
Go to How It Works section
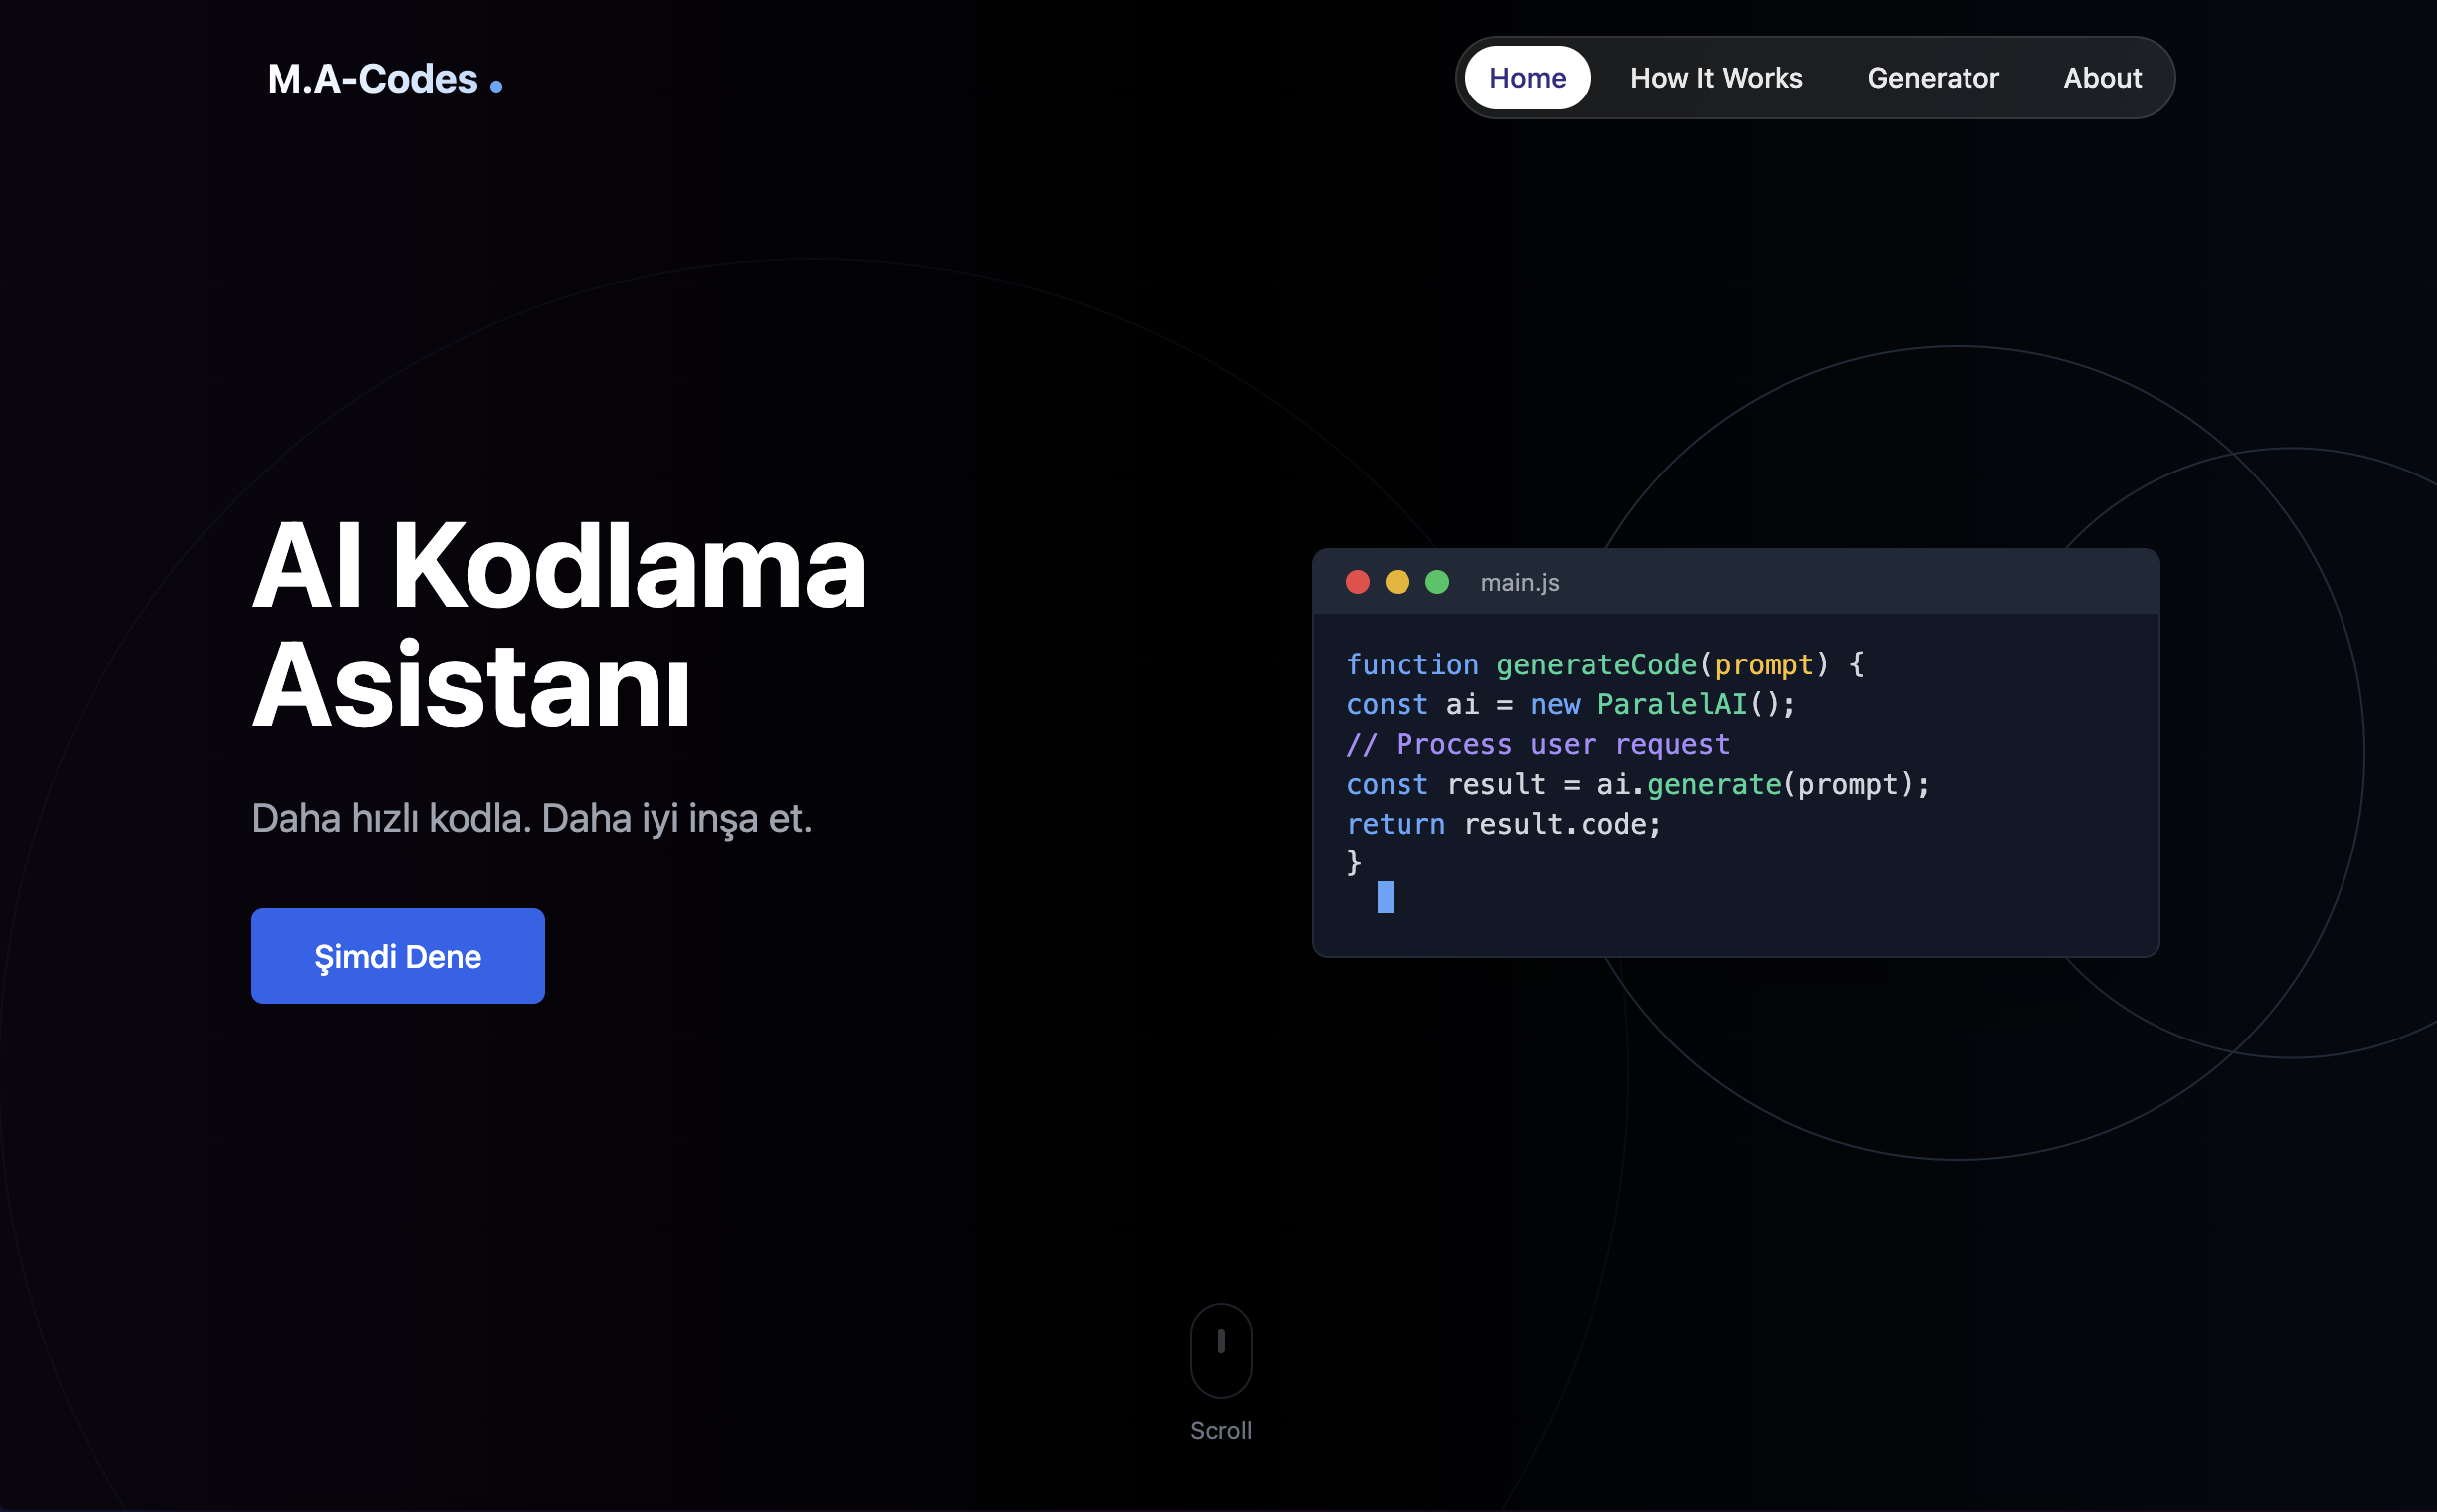1716,78
